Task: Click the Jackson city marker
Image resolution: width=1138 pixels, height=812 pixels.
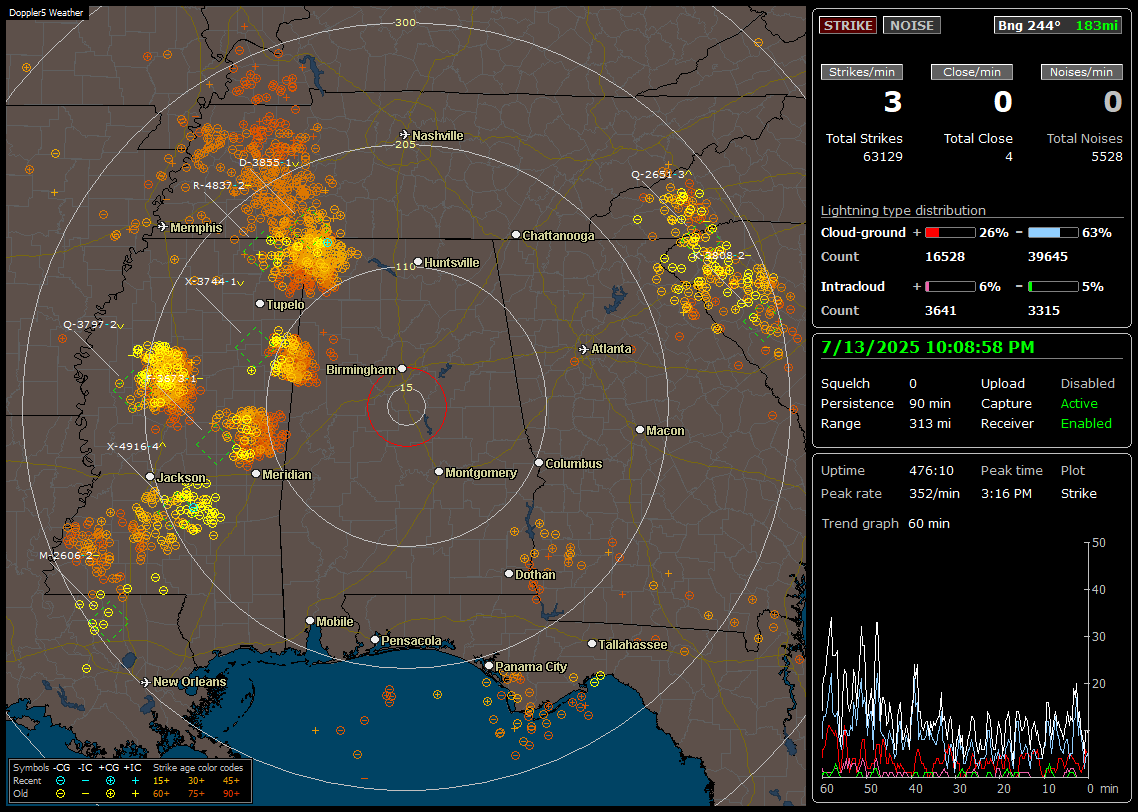Action: pyautogui.click(x=150, y=477)
